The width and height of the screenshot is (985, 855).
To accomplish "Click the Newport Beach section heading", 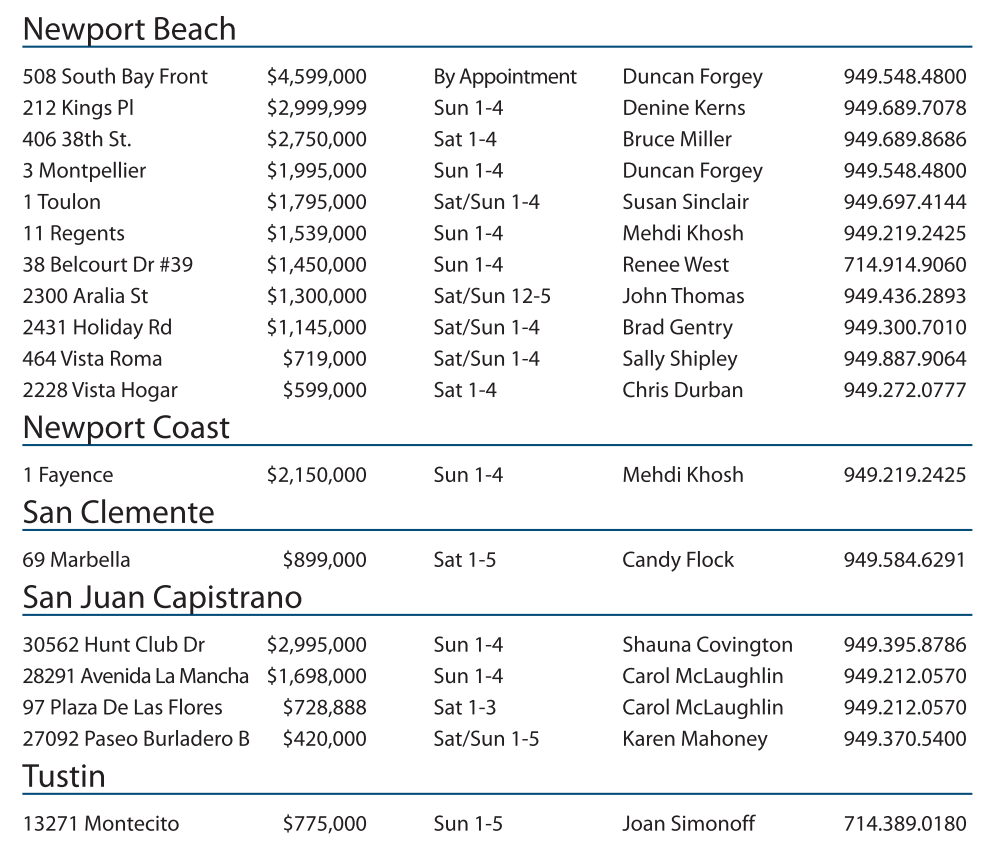I will (x=129, y=29).
